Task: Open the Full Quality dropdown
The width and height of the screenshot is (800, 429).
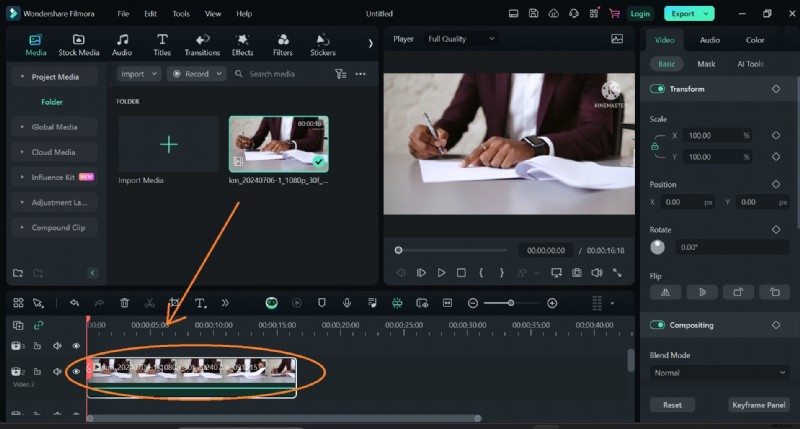Action: point(461,39)
